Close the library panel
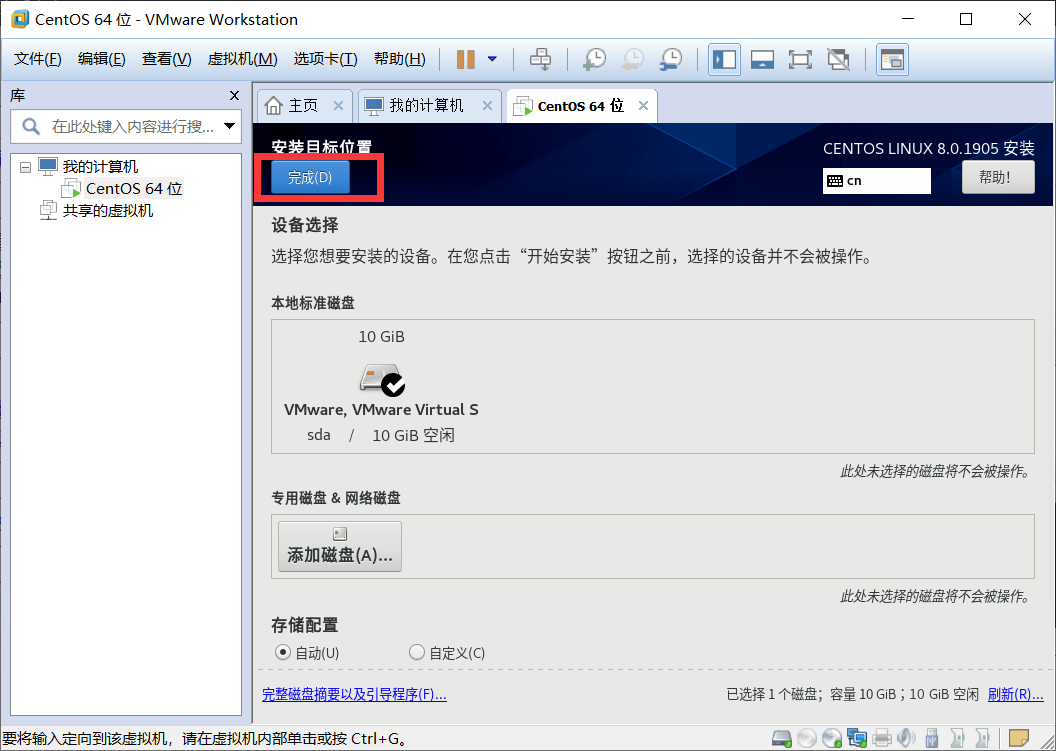The height and width of the screenshot is (751, 1056). point(234,96)
